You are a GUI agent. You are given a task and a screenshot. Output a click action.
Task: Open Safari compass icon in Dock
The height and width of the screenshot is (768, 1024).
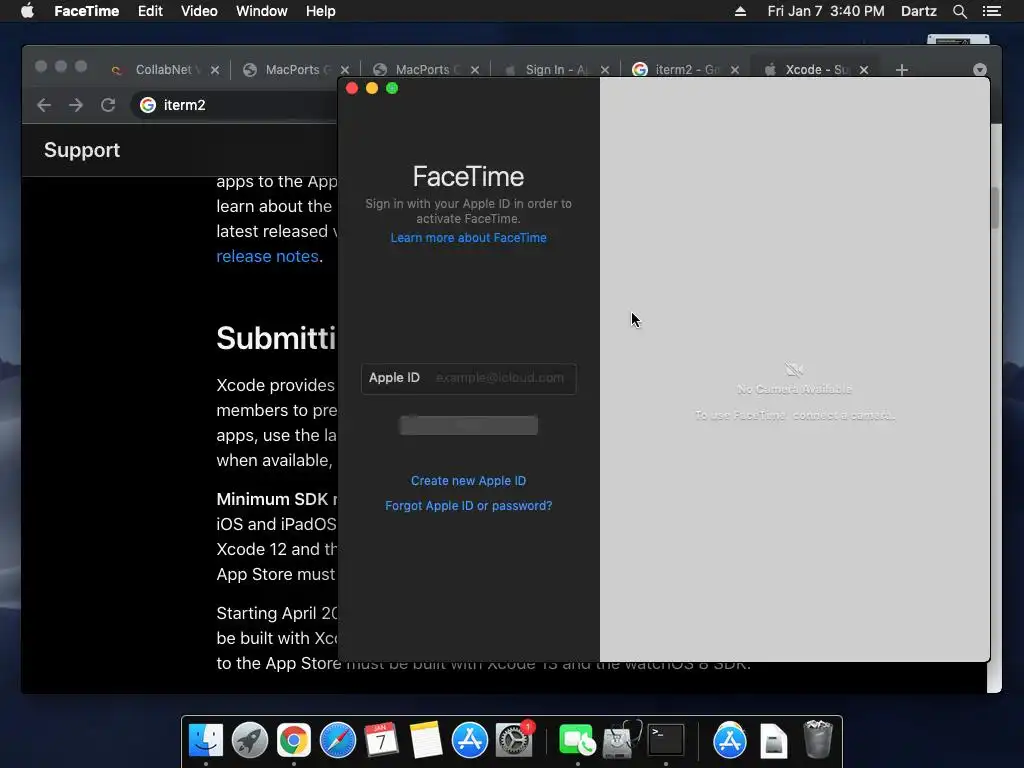pyautogui.click(x=338, y=741)
